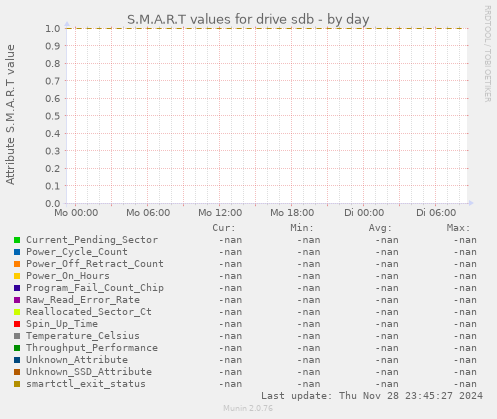Screen dimensions: 497x419
Task: Select the Throughput_Performance legend label
Action: pyautogui.click(x=92, y=348)
